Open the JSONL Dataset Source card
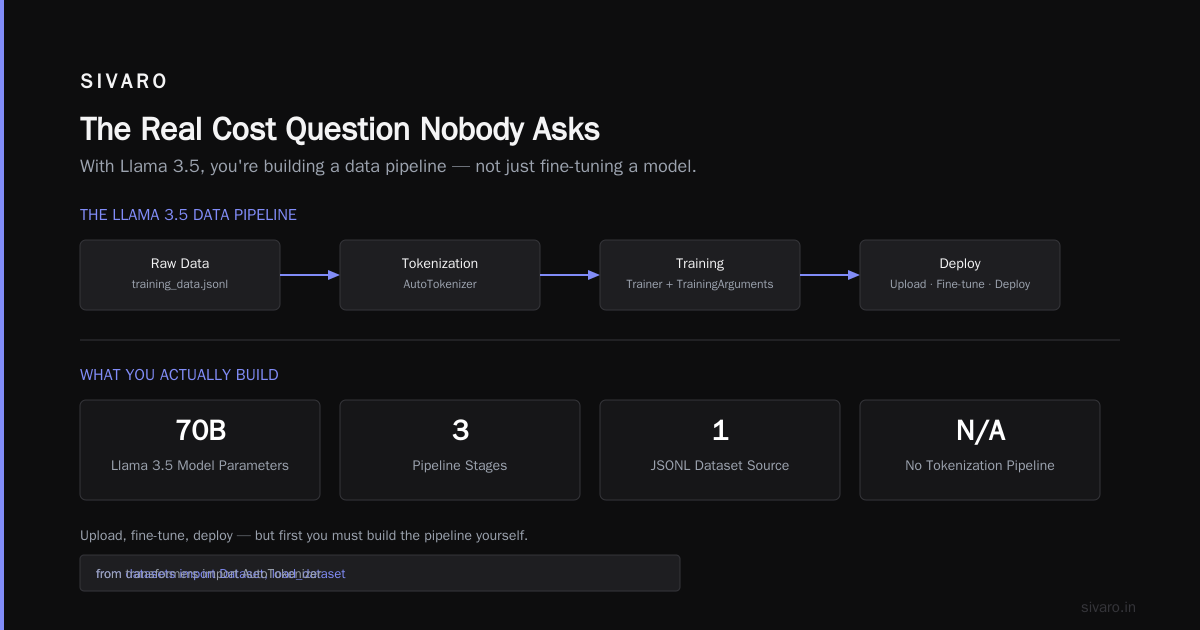The image size is (1200, 630). [720, 450]
